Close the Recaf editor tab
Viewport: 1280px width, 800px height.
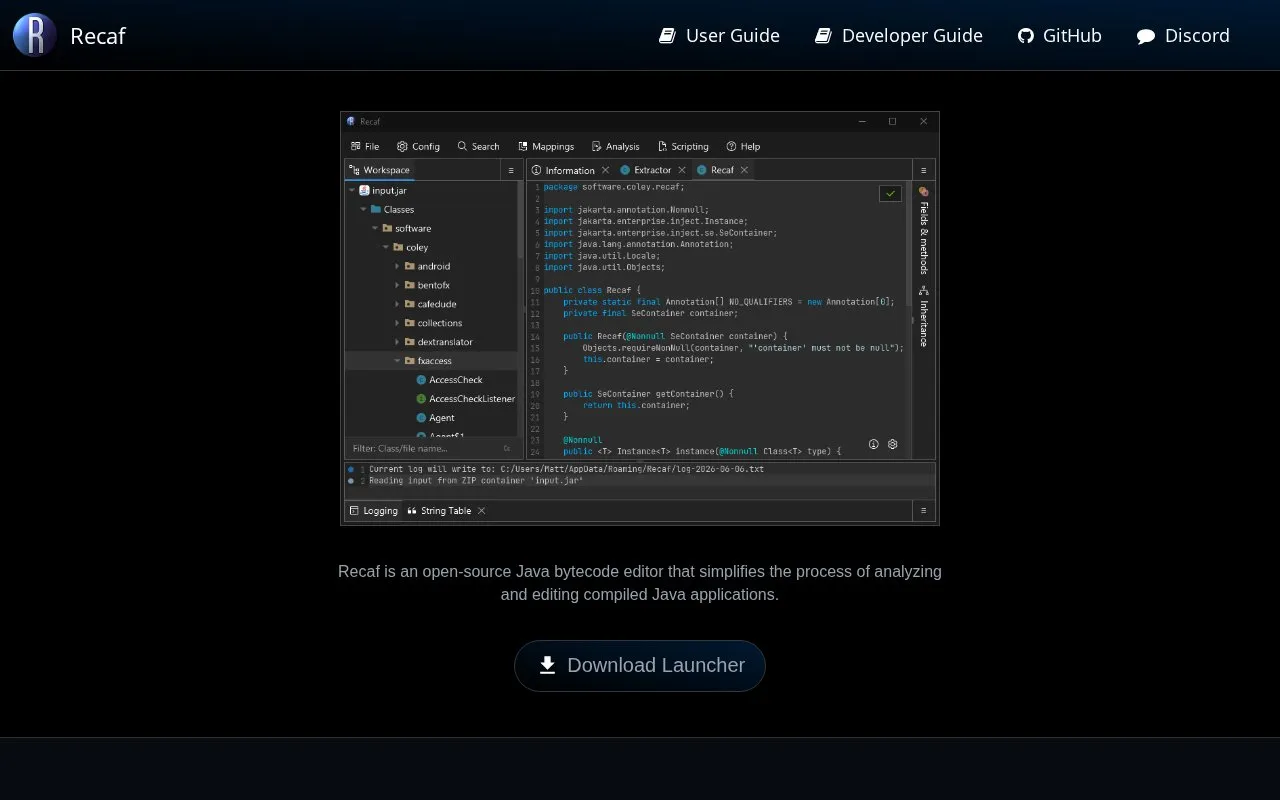[x=743, y=170]
